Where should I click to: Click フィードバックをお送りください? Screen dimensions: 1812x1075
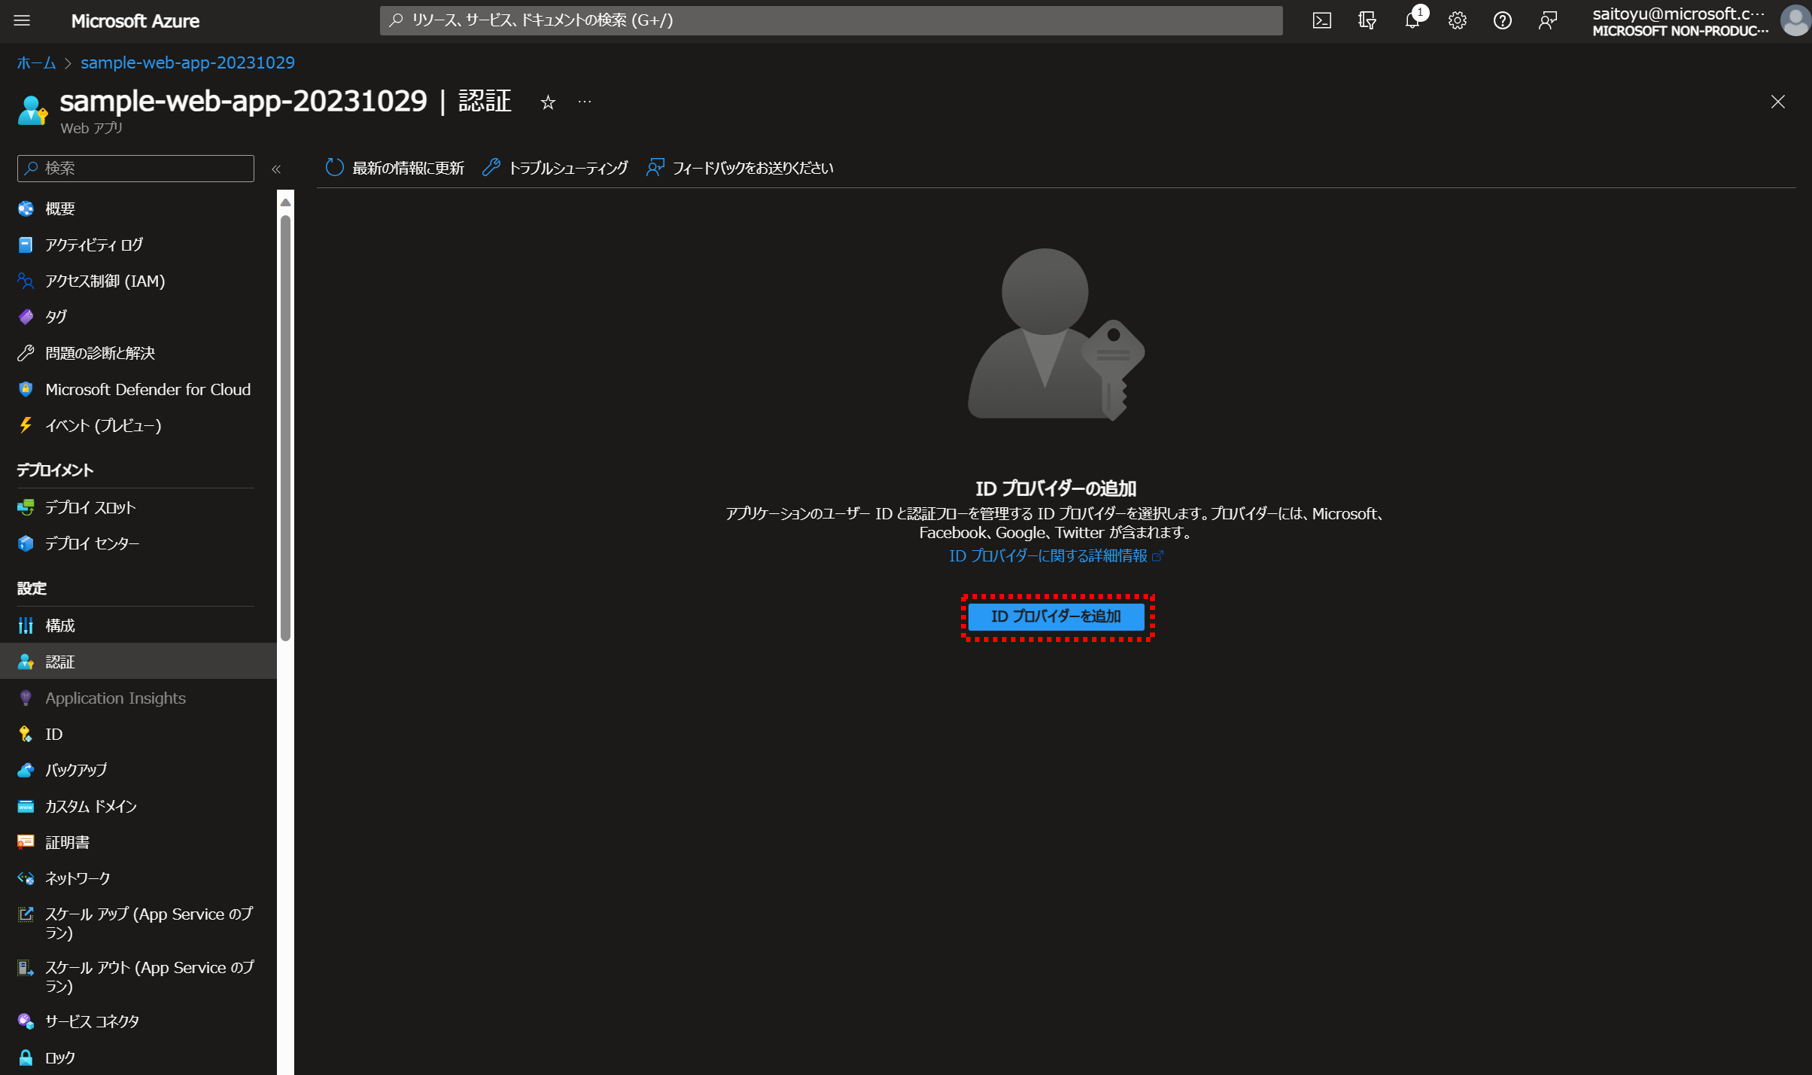(x=740, y=168)
